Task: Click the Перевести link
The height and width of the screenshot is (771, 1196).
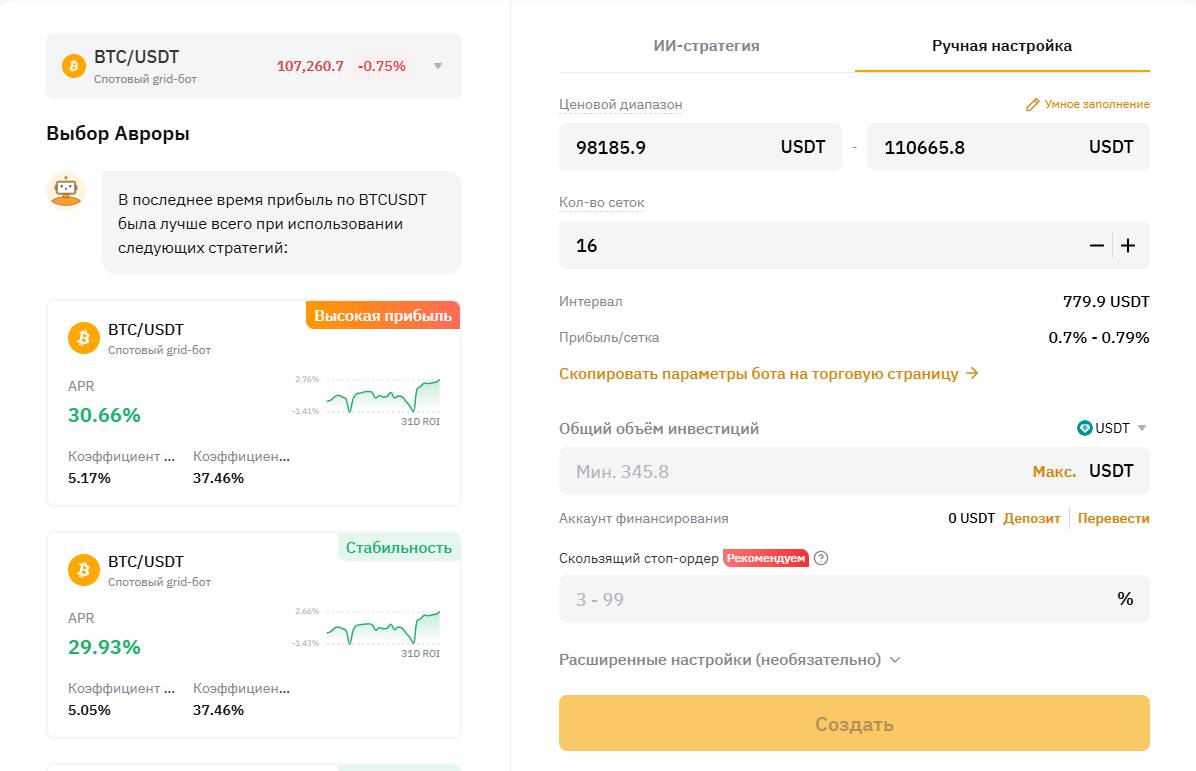Action: [x=1113, y=518]
